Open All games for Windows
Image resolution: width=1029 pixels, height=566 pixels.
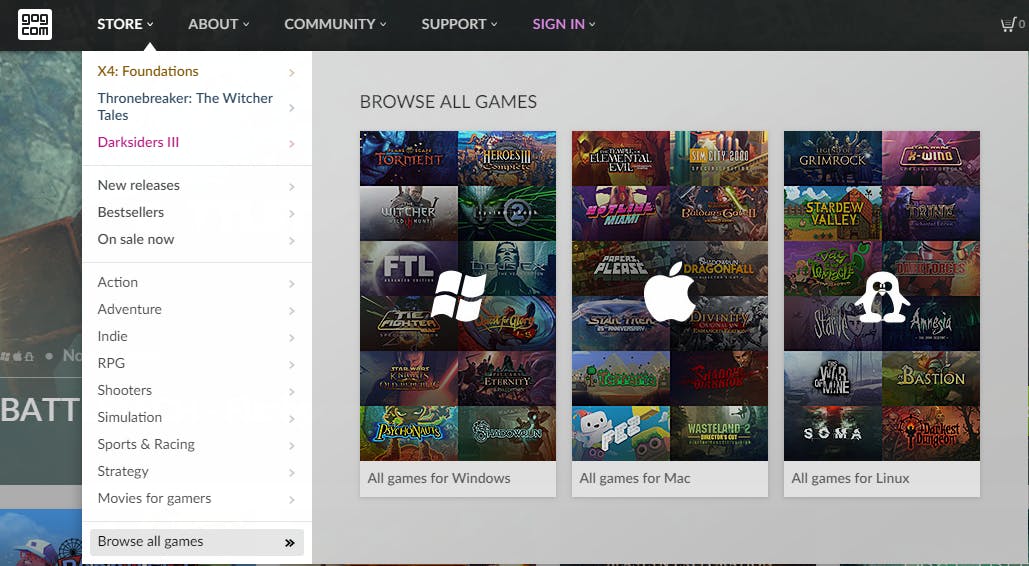coord(458,479)
